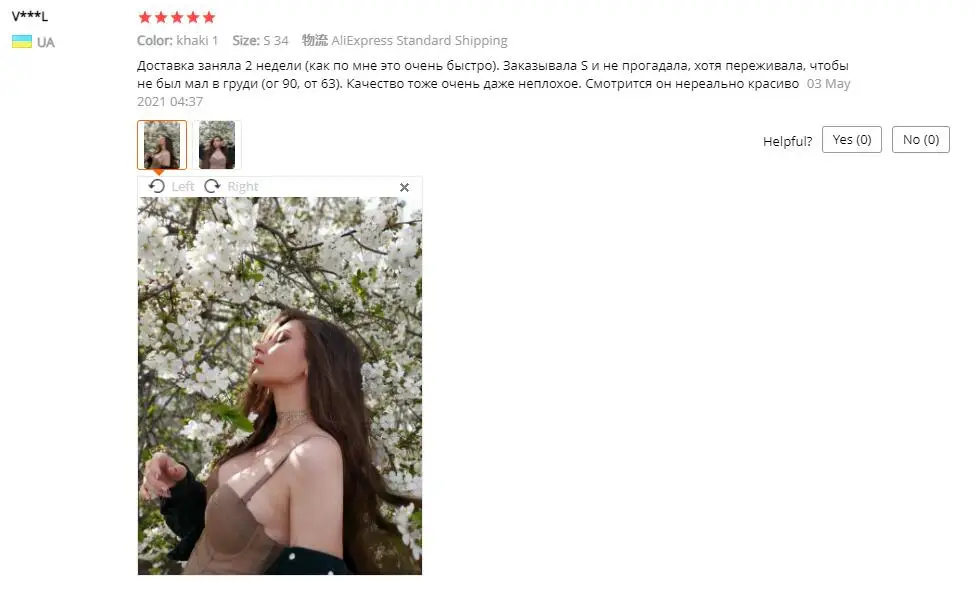Open the second review photo thumbnail
Image resolution: width=975 pixels, height=590 pixels.
tap(216, 145)
